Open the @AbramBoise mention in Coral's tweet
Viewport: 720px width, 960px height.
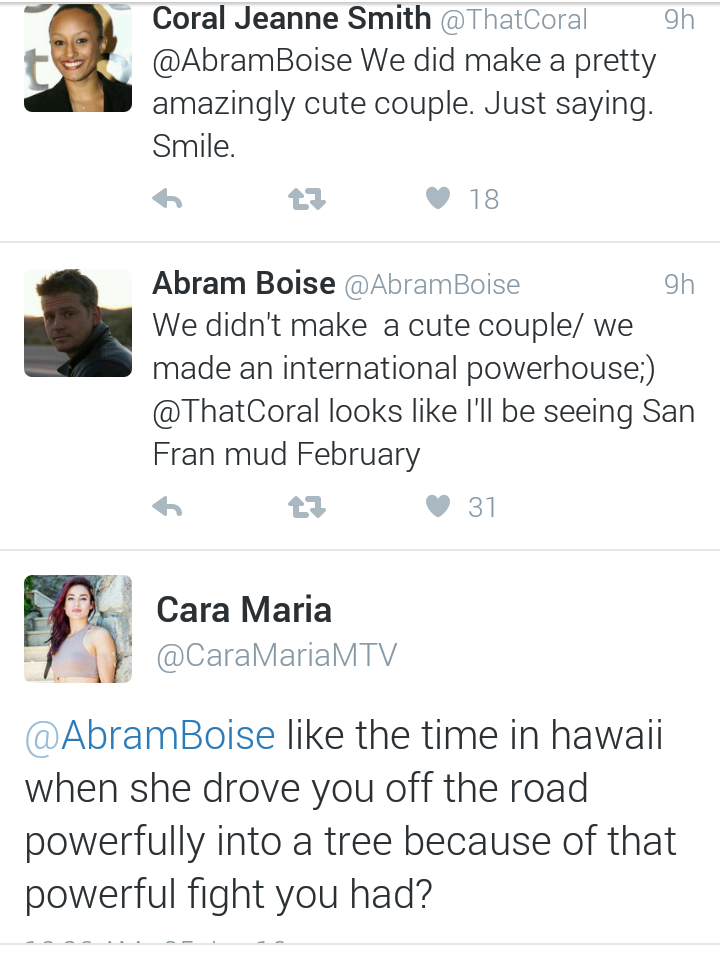point(252,61)
